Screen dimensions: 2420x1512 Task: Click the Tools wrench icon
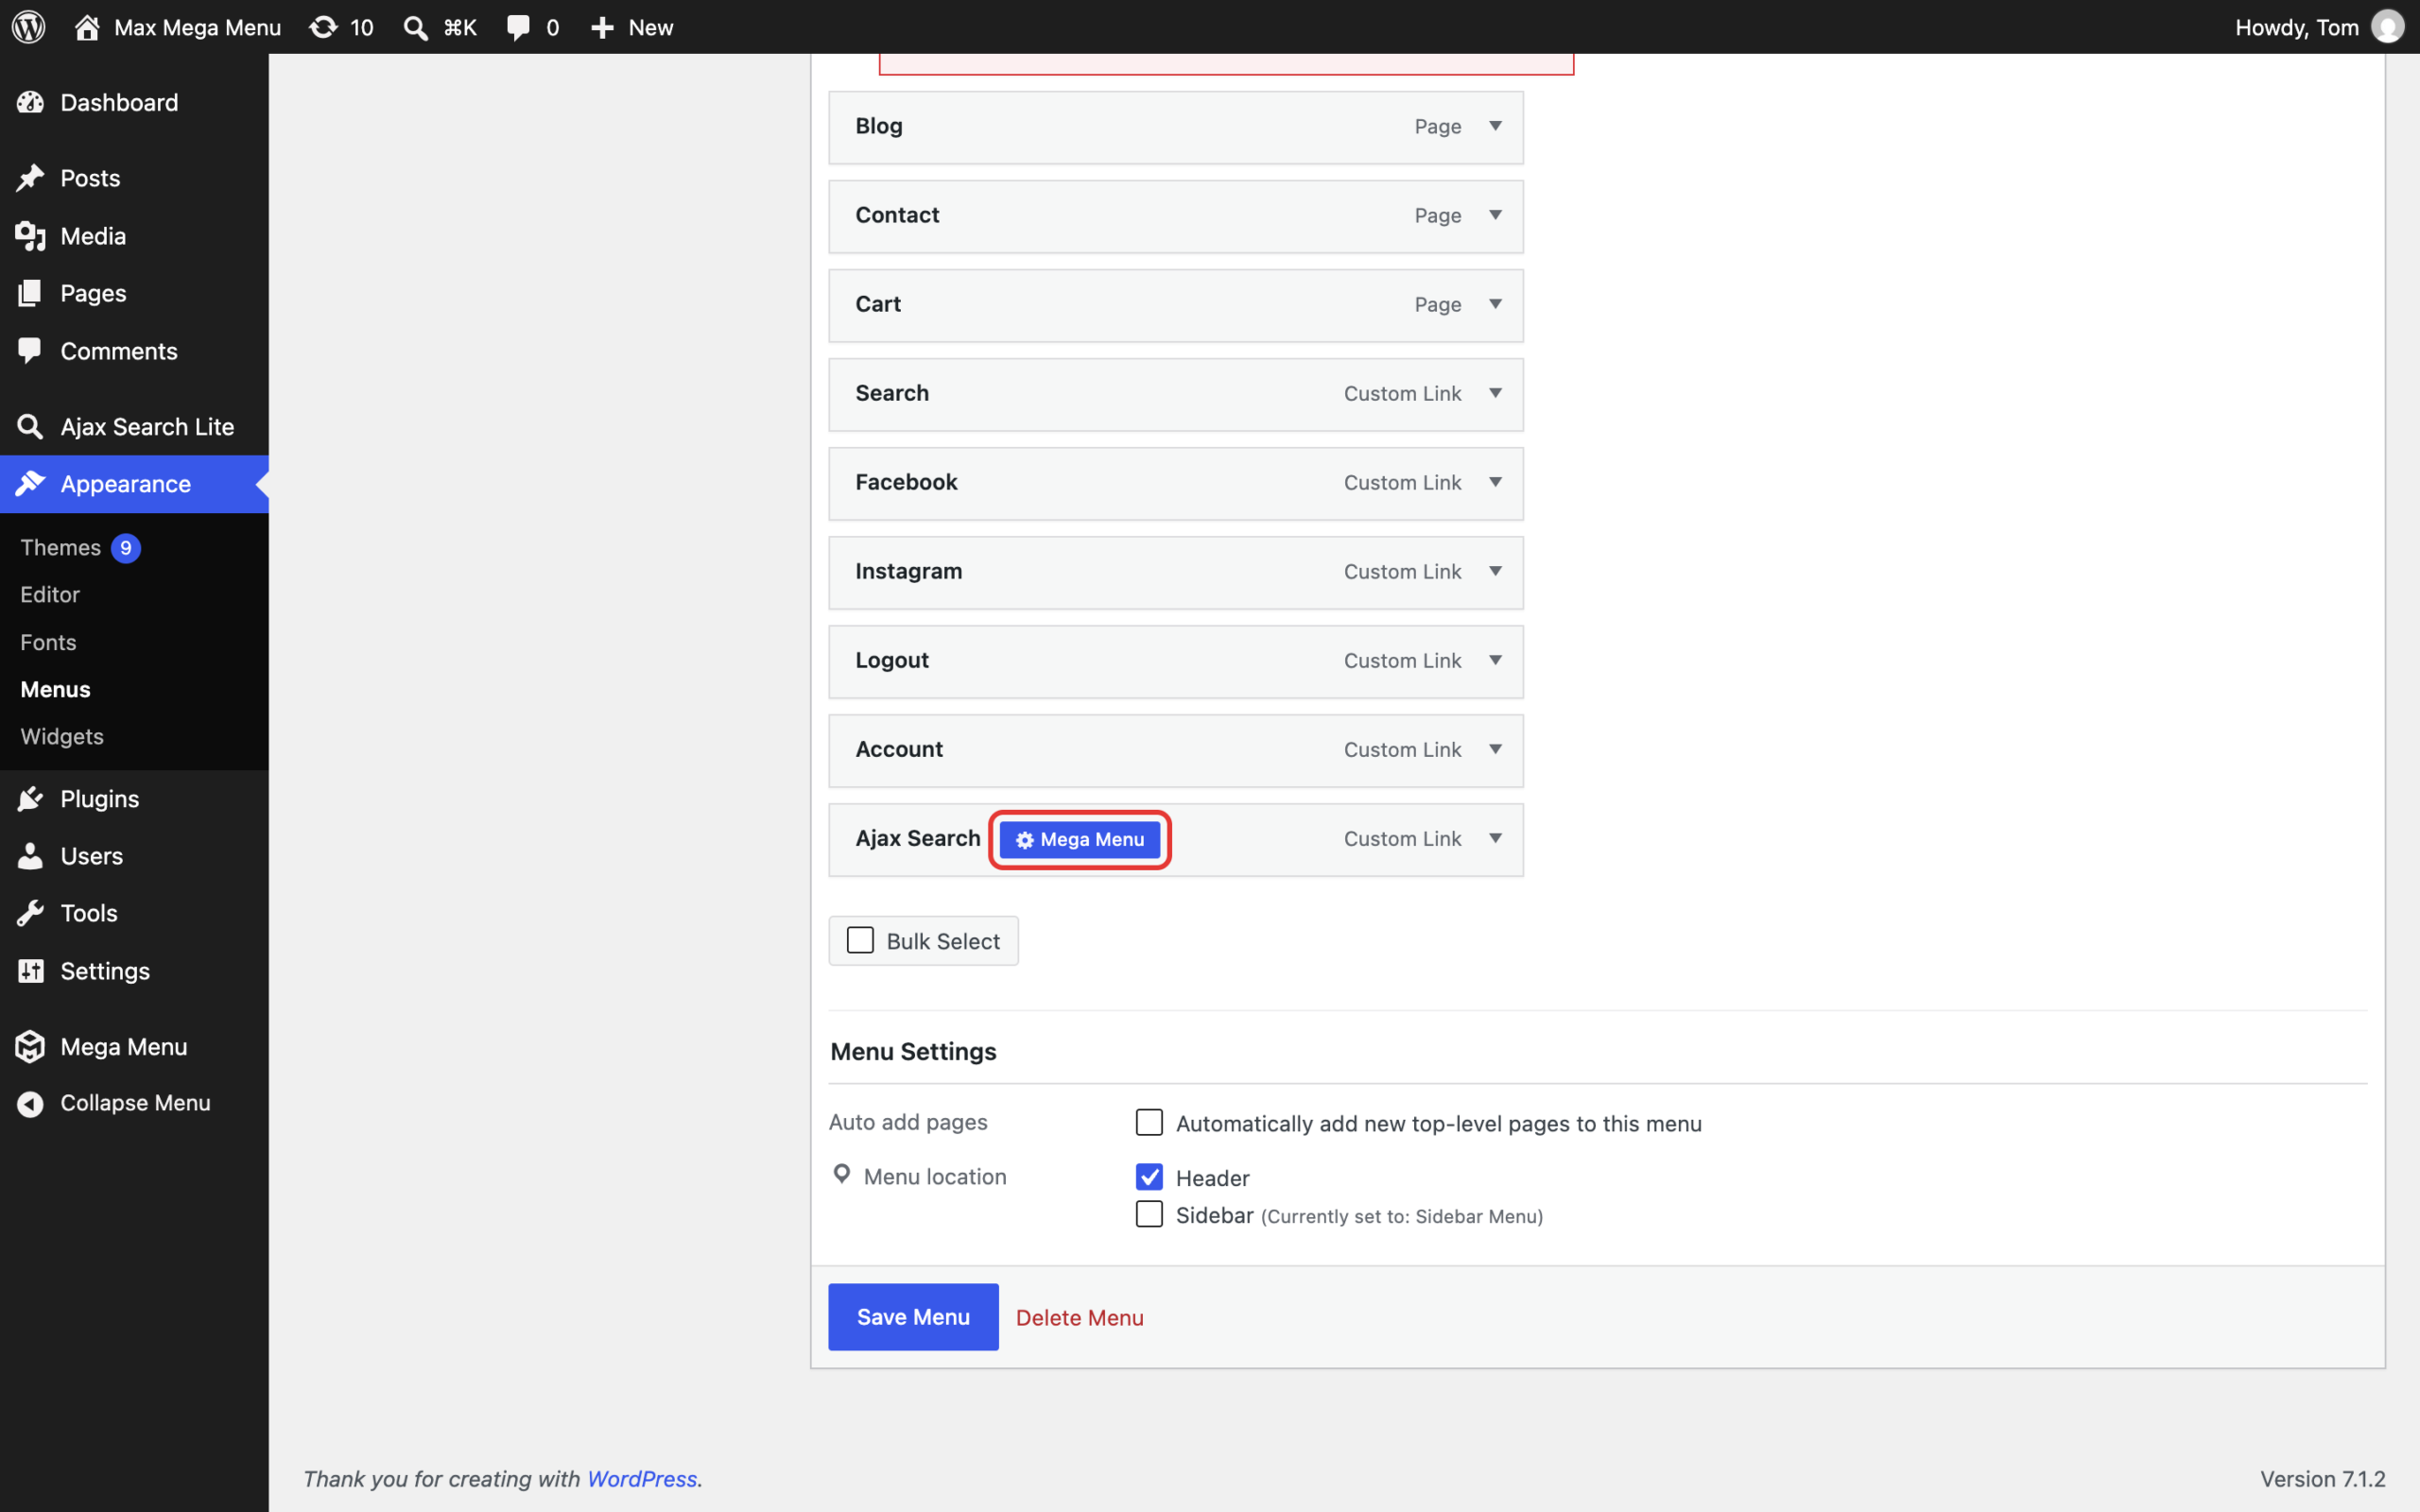tap(30, 913)
